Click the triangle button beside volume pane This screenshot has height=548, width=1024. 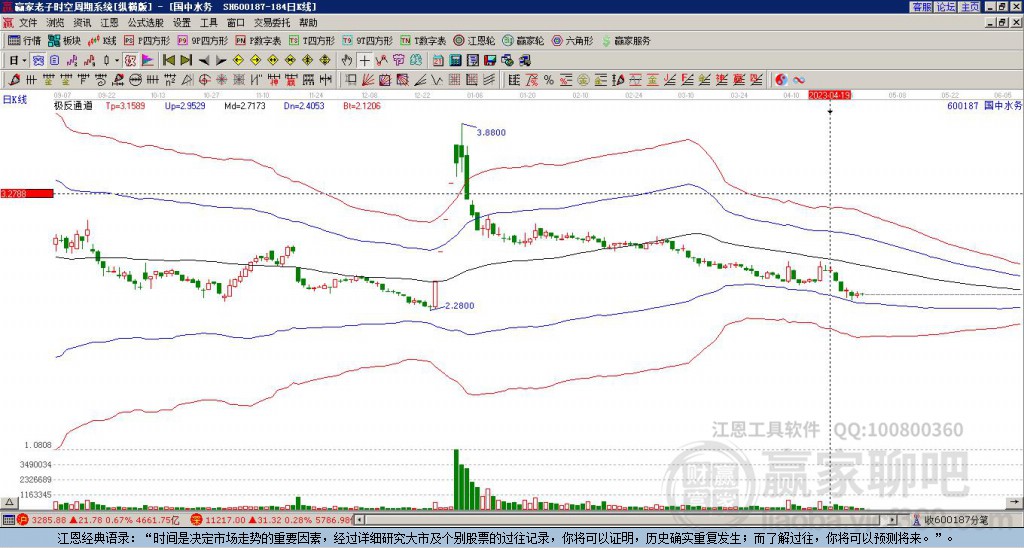click(9, 502)
